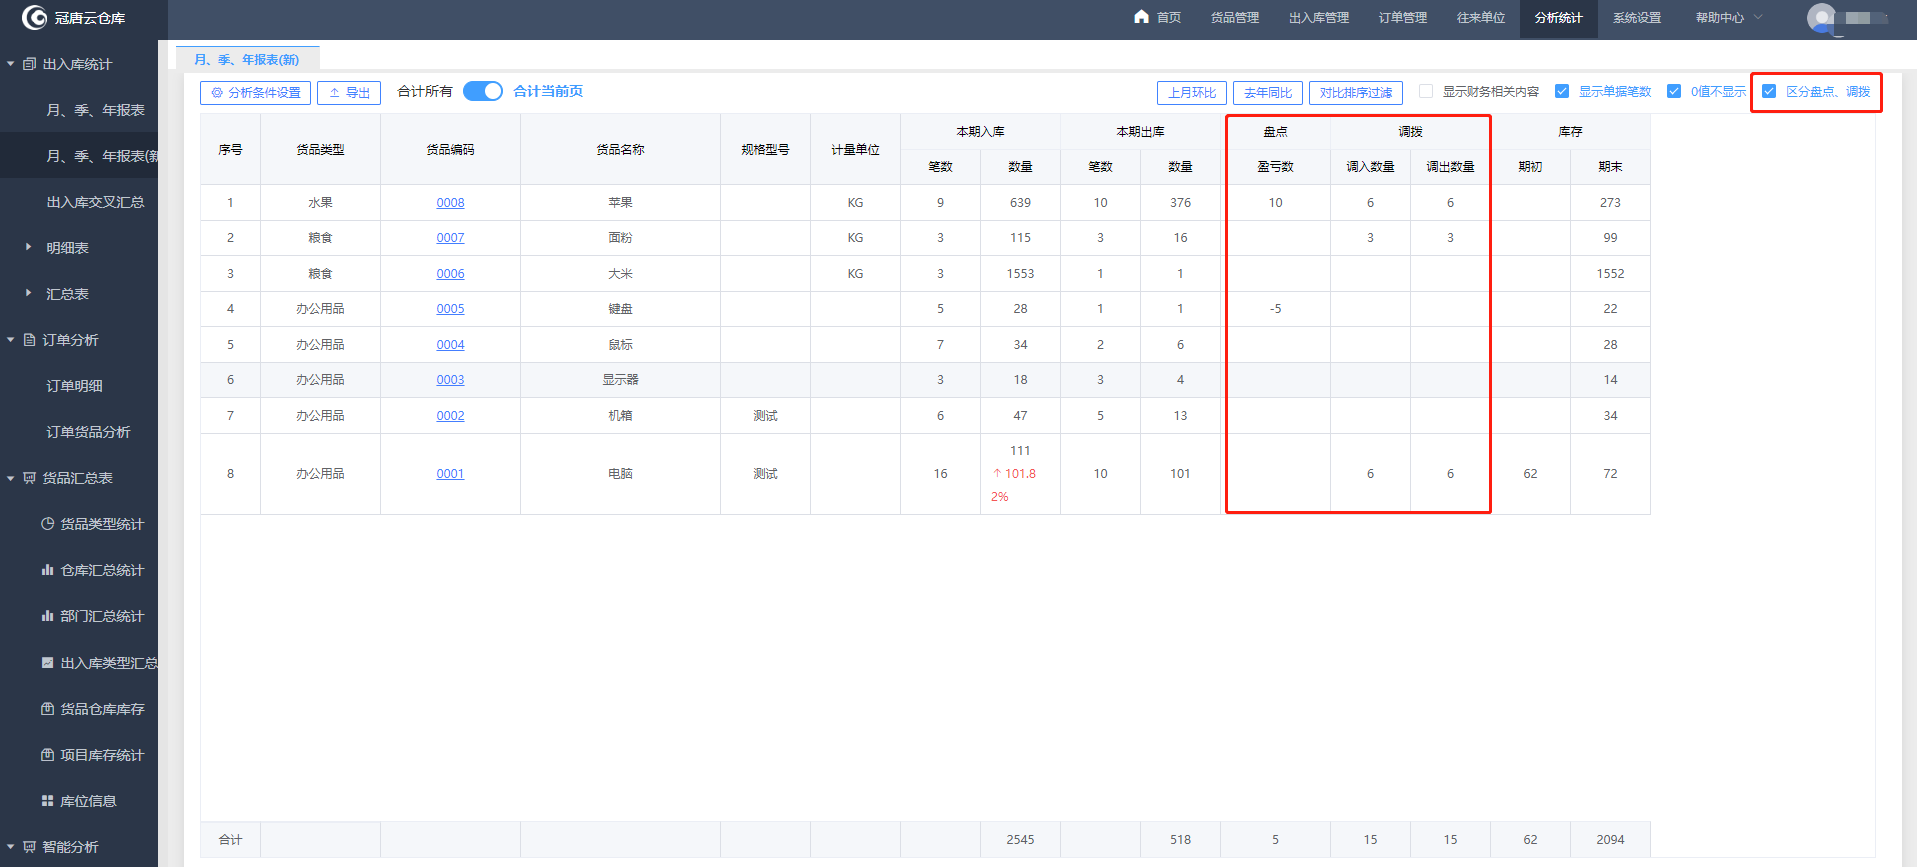Open the 出入库管理 top menu
Viewport: 1917px width, 867px height.
[x=1319, y=18]
